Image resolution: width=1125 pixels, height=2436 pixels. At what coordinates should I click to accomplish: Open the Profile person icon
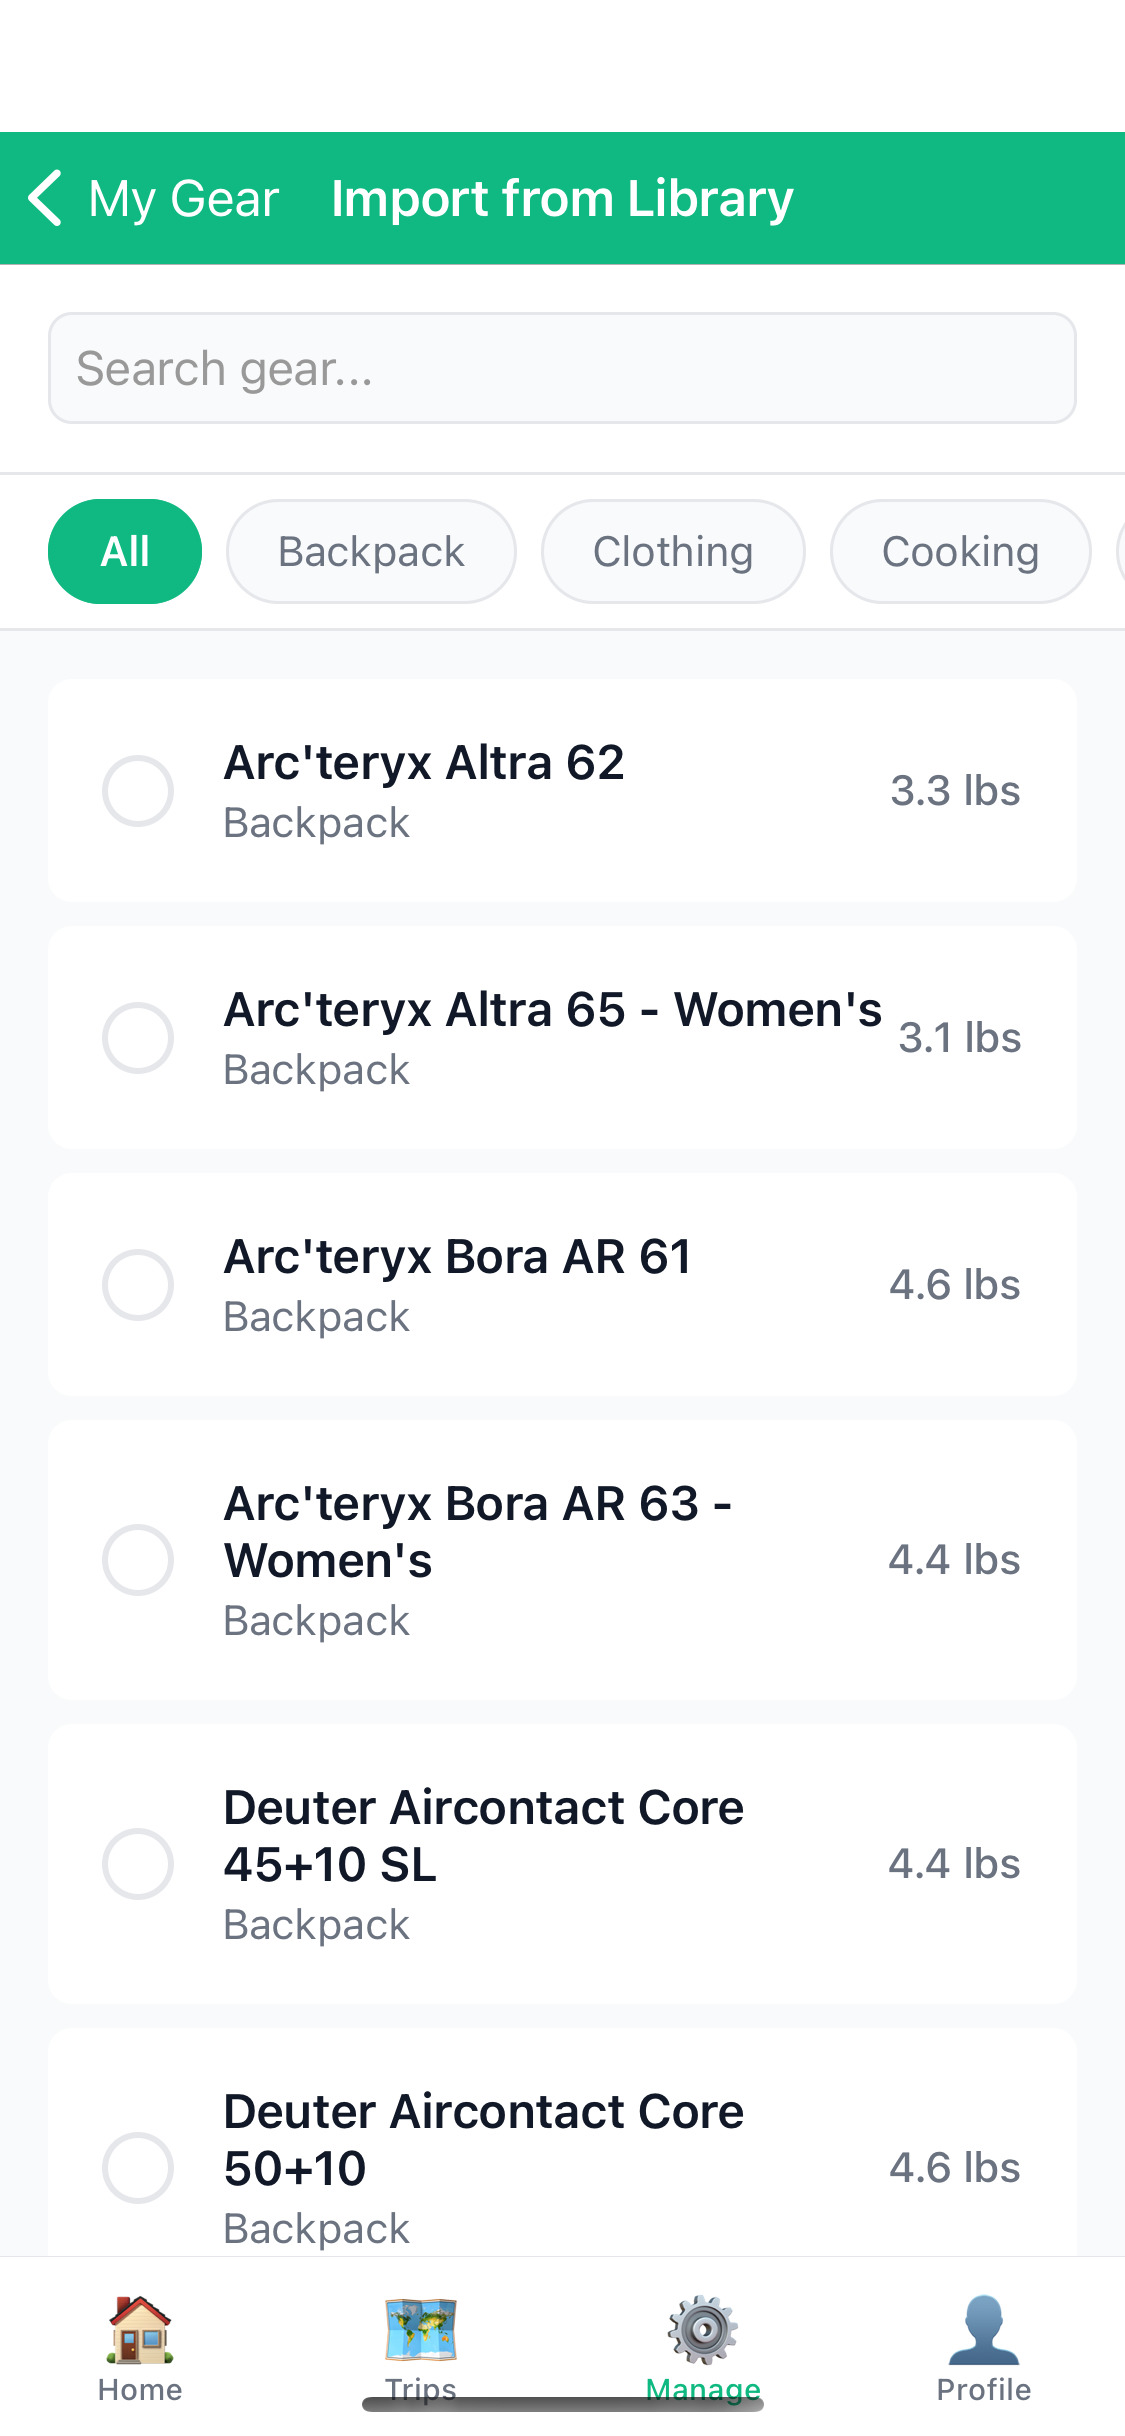click(984, 2330)
